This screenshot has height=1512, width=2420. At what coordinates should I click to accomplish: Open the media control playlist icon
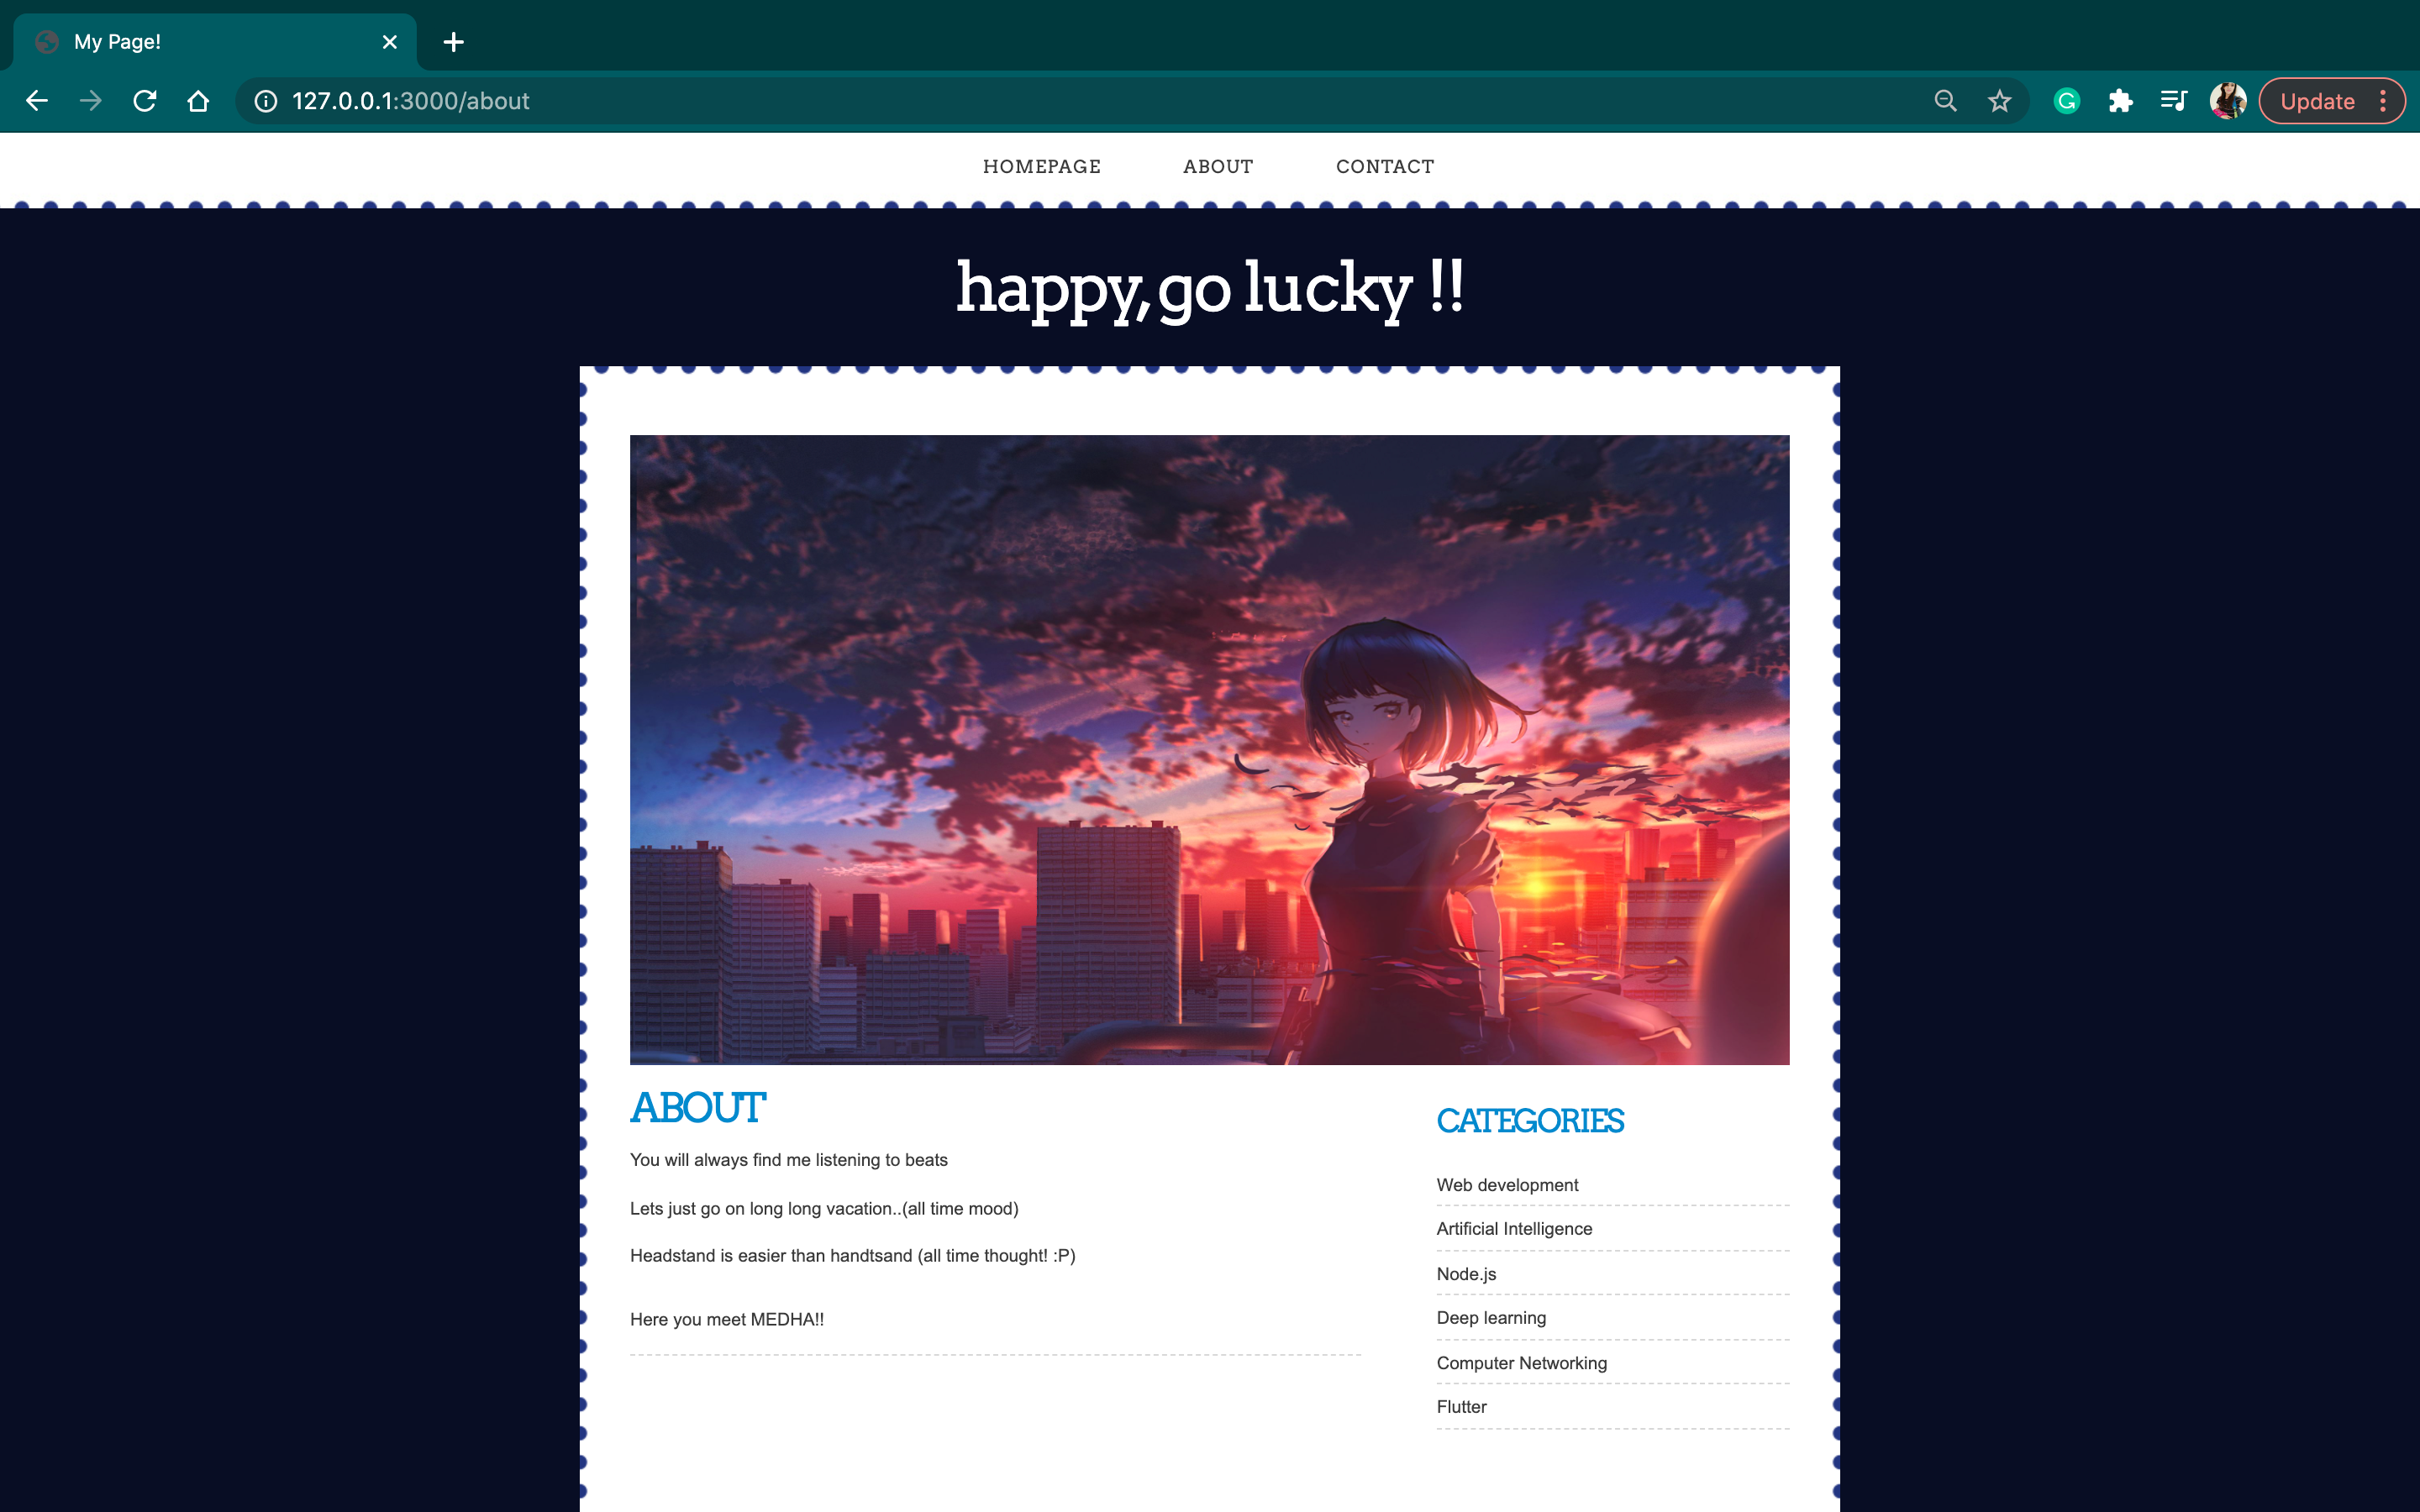pyautogui.click(x=2174, y=101)
